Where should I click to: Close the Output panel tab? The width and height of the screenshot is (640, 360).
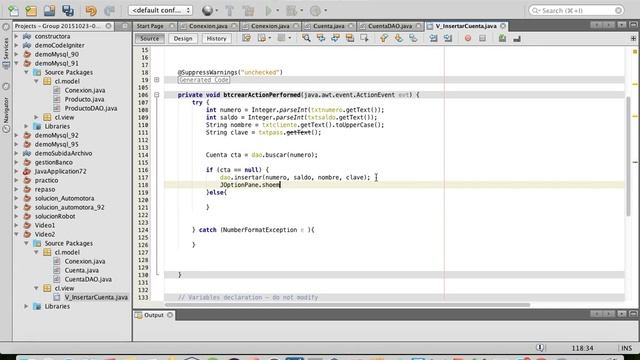pos(170,315)
